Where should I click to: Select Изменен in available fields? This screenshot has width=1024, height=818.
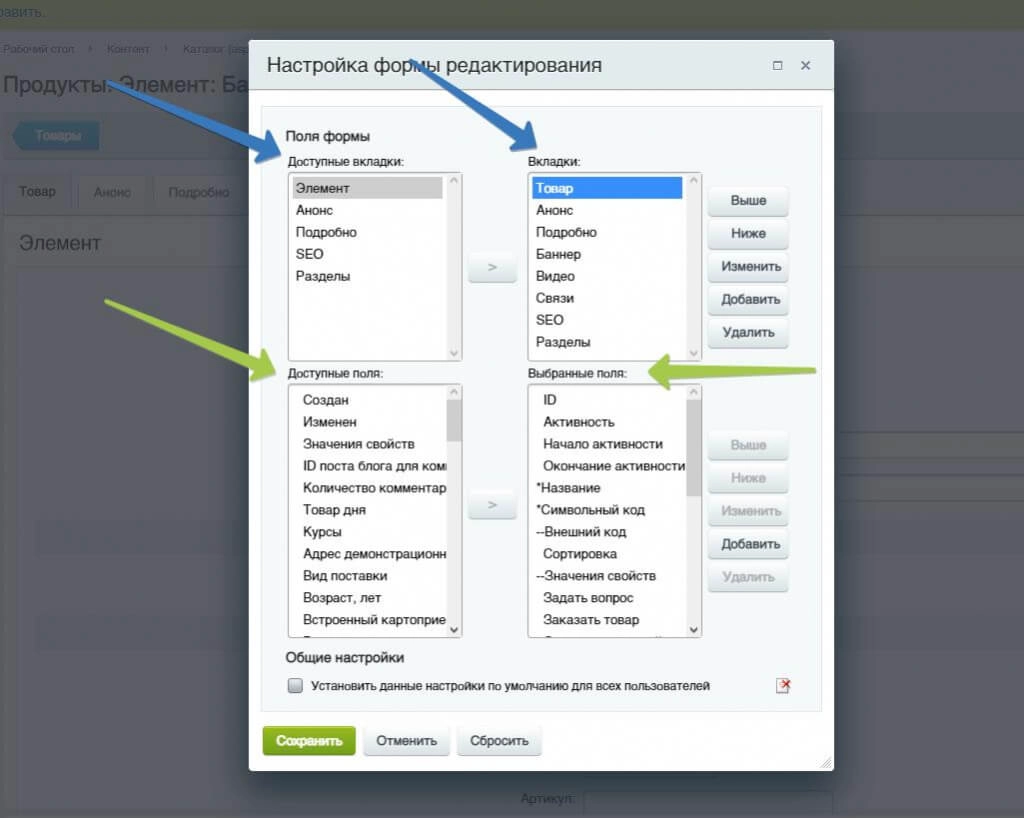coord(369,422)
